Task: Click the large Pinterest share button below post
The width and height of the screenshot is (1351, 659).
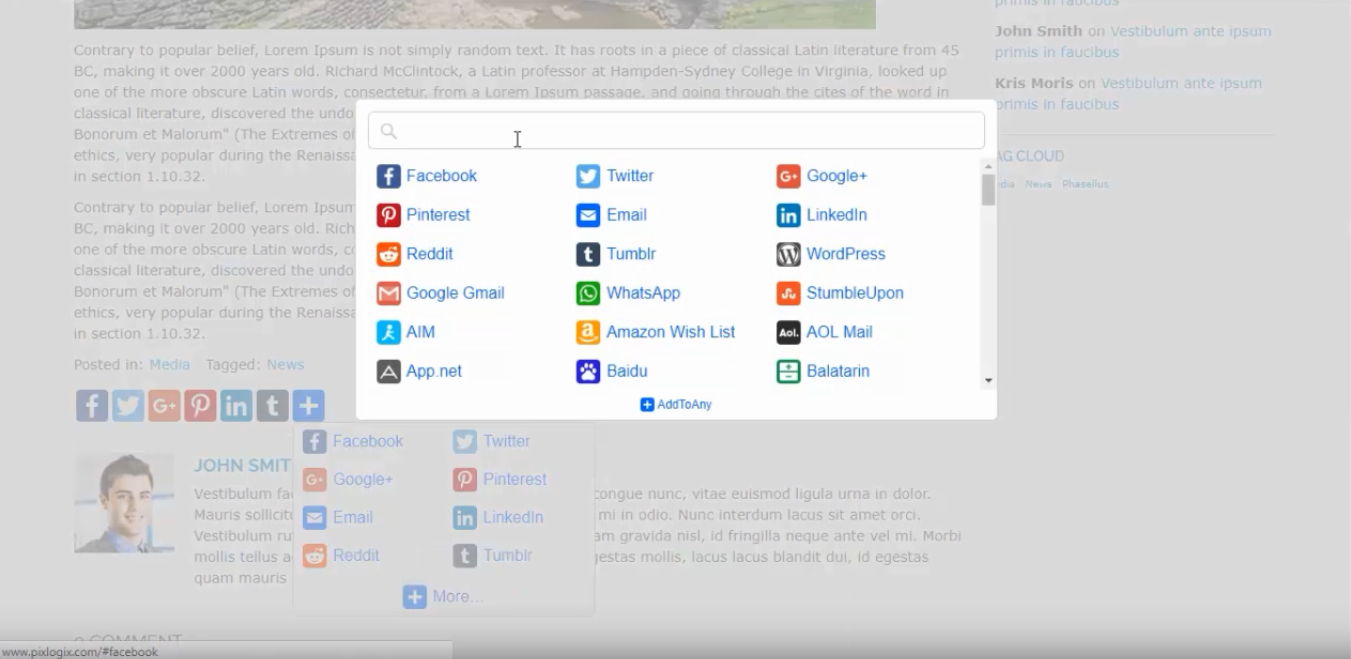Action: 200,405
